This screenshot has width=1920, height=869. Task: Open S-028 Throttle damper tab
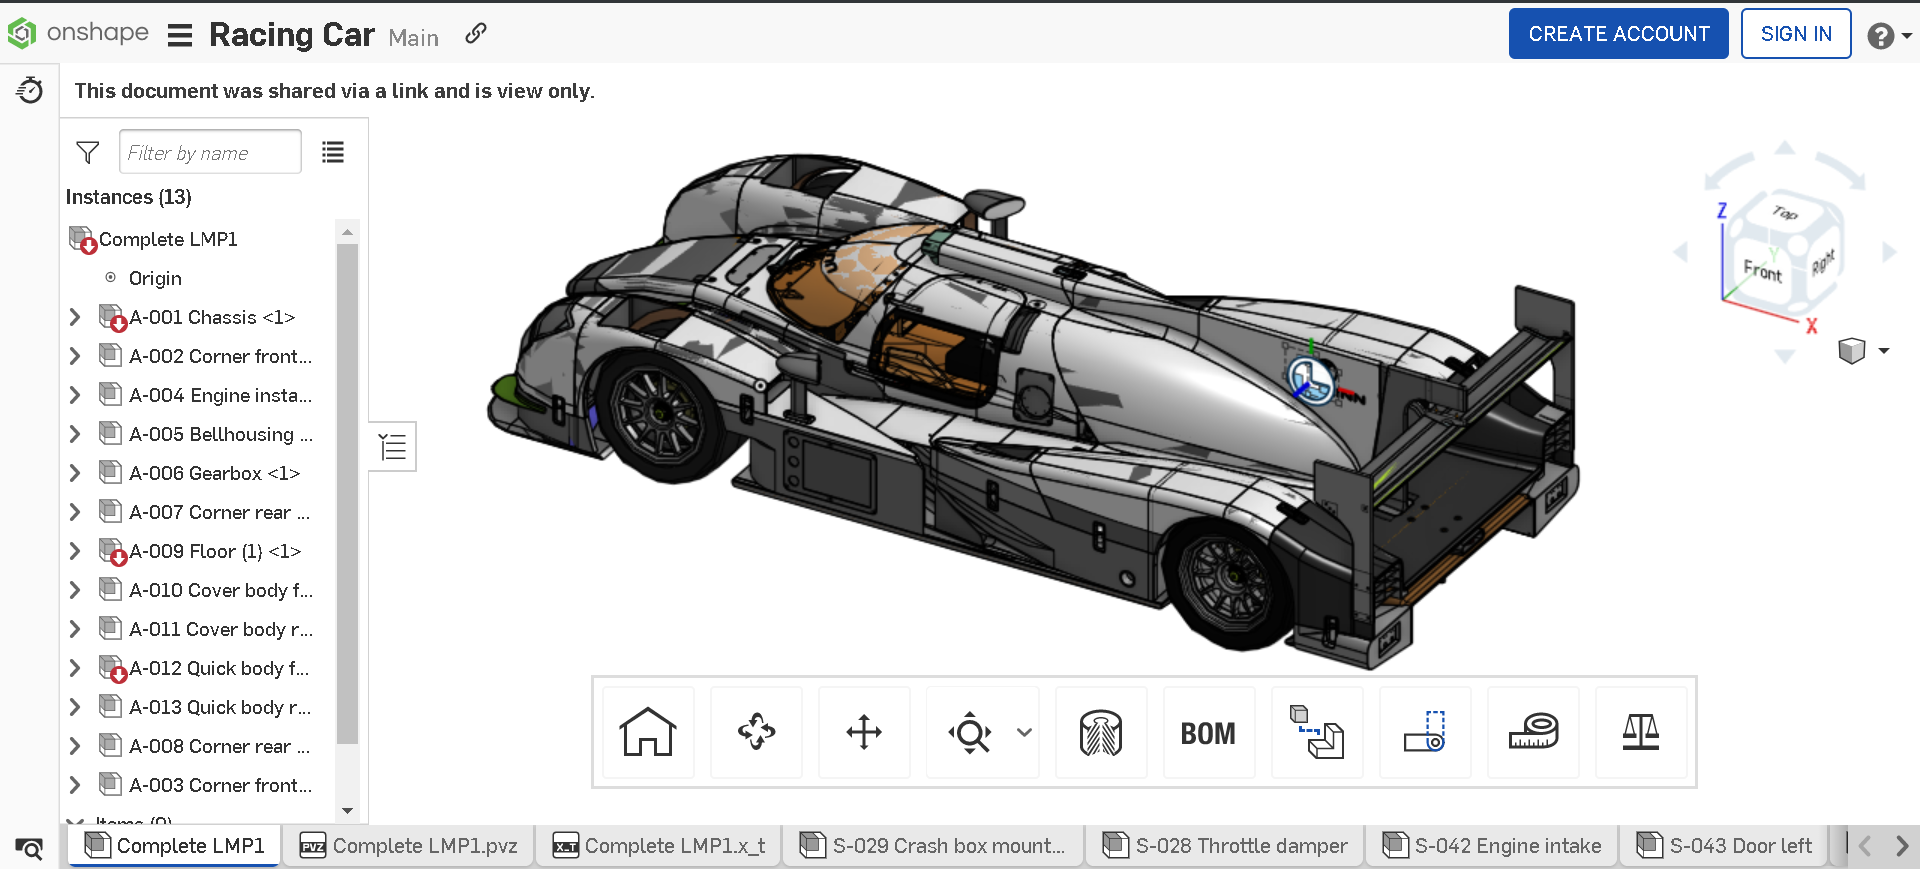tap(1226, 846)
